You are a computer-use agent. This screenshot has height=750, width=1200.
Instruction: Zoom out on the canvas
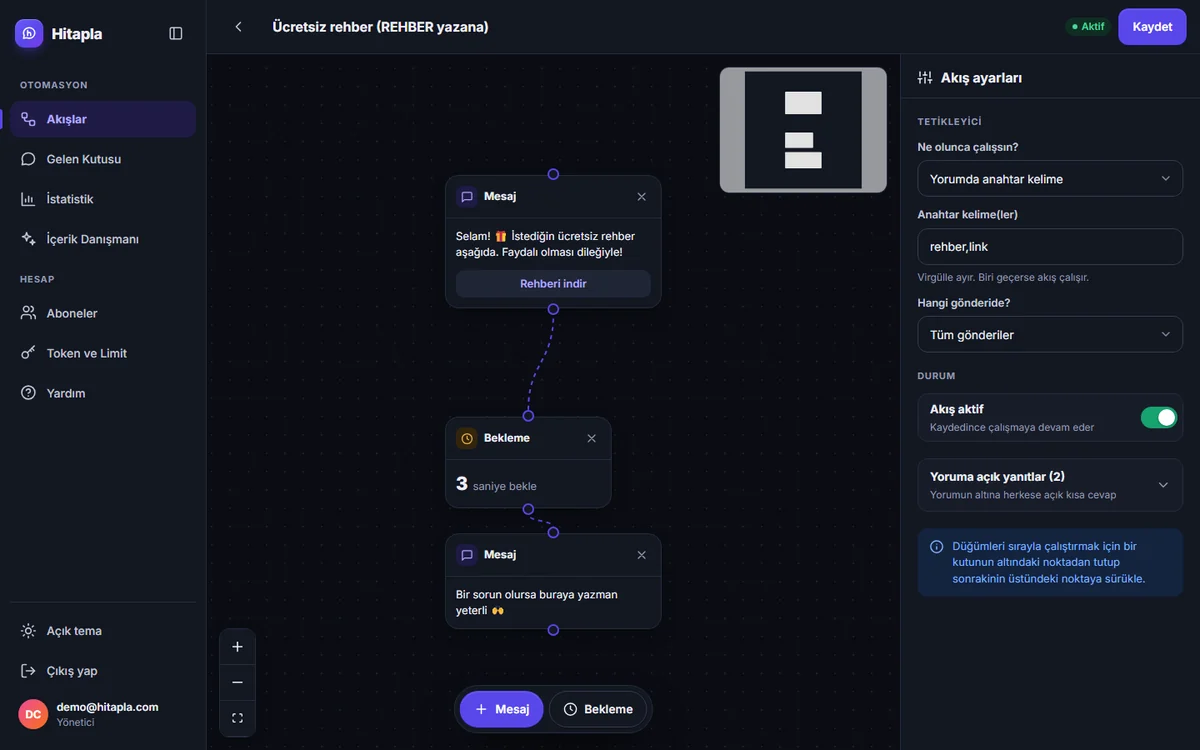click(237, 682)
